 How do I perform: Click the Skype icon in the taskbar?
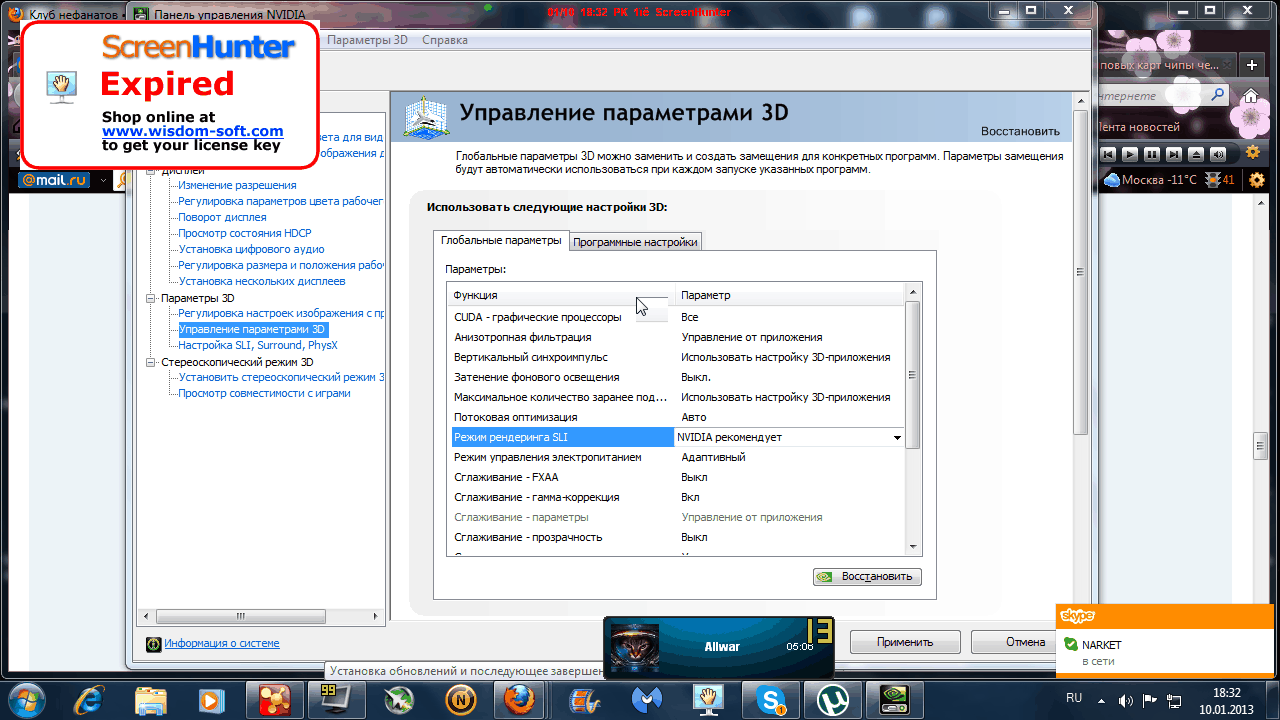click(x=772, y=697)
